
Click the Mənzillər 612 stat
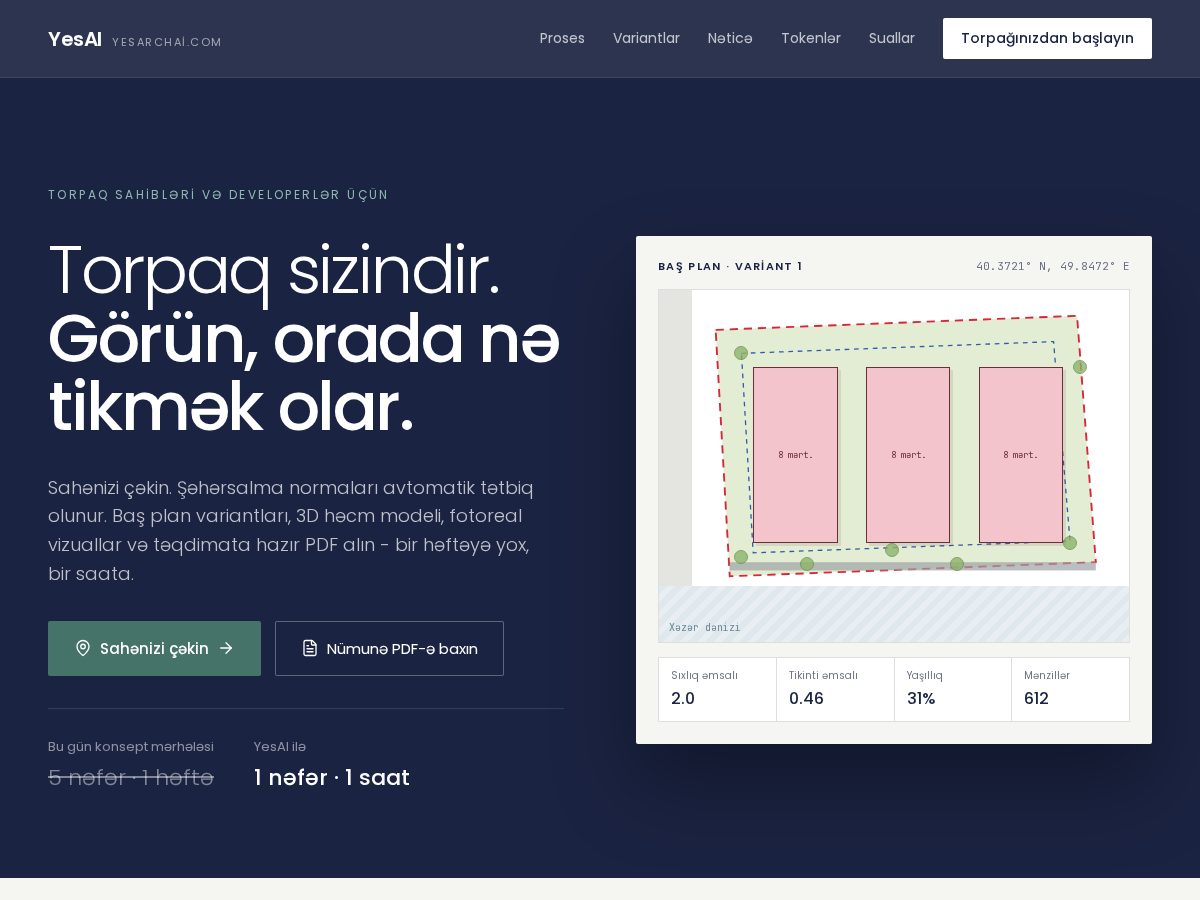coord(1070,689)
